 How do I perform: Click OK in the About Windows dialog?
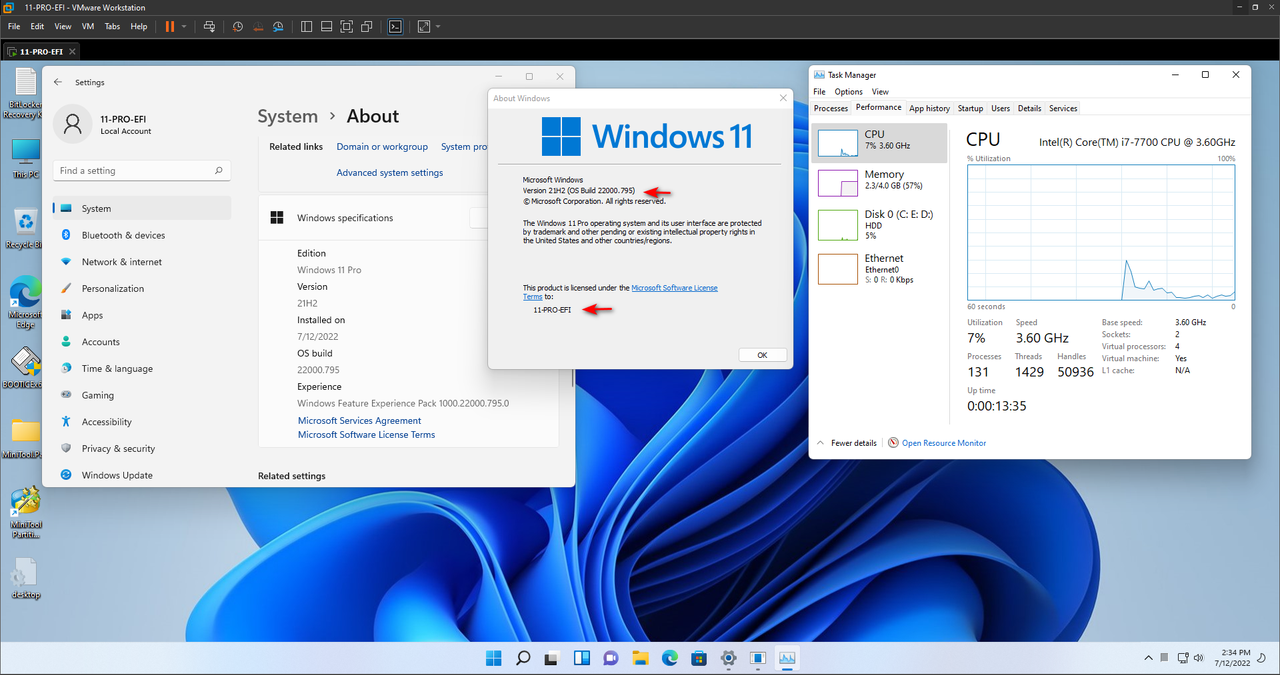pyautogui.click(x=762, y=355)
